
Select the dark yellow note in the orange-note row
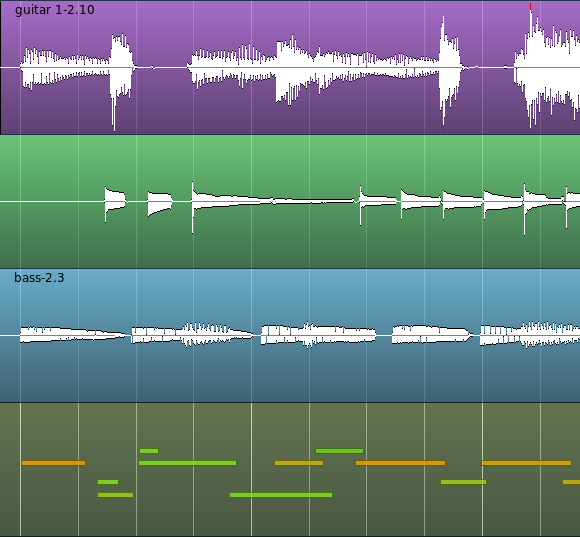pos(299,463)
